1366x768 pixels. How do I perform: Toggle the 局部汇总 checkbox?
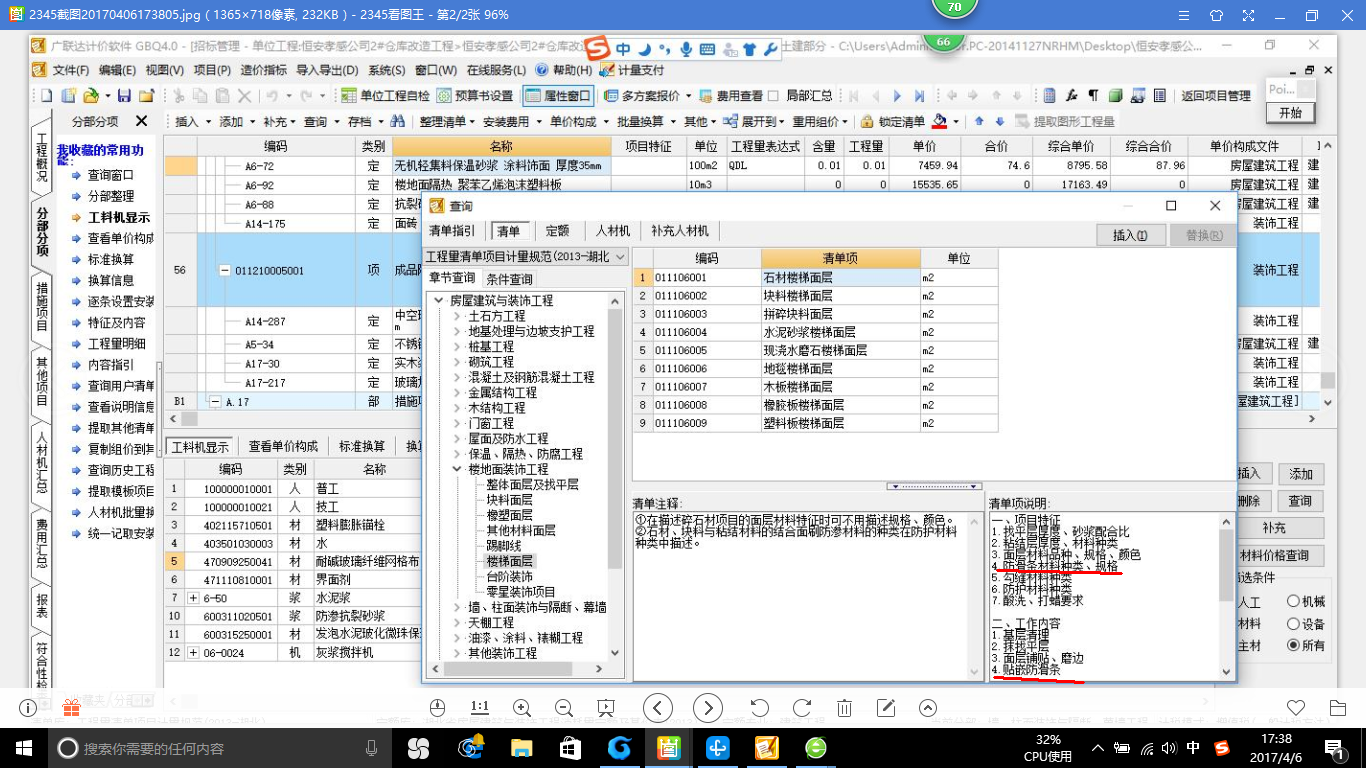773,96
